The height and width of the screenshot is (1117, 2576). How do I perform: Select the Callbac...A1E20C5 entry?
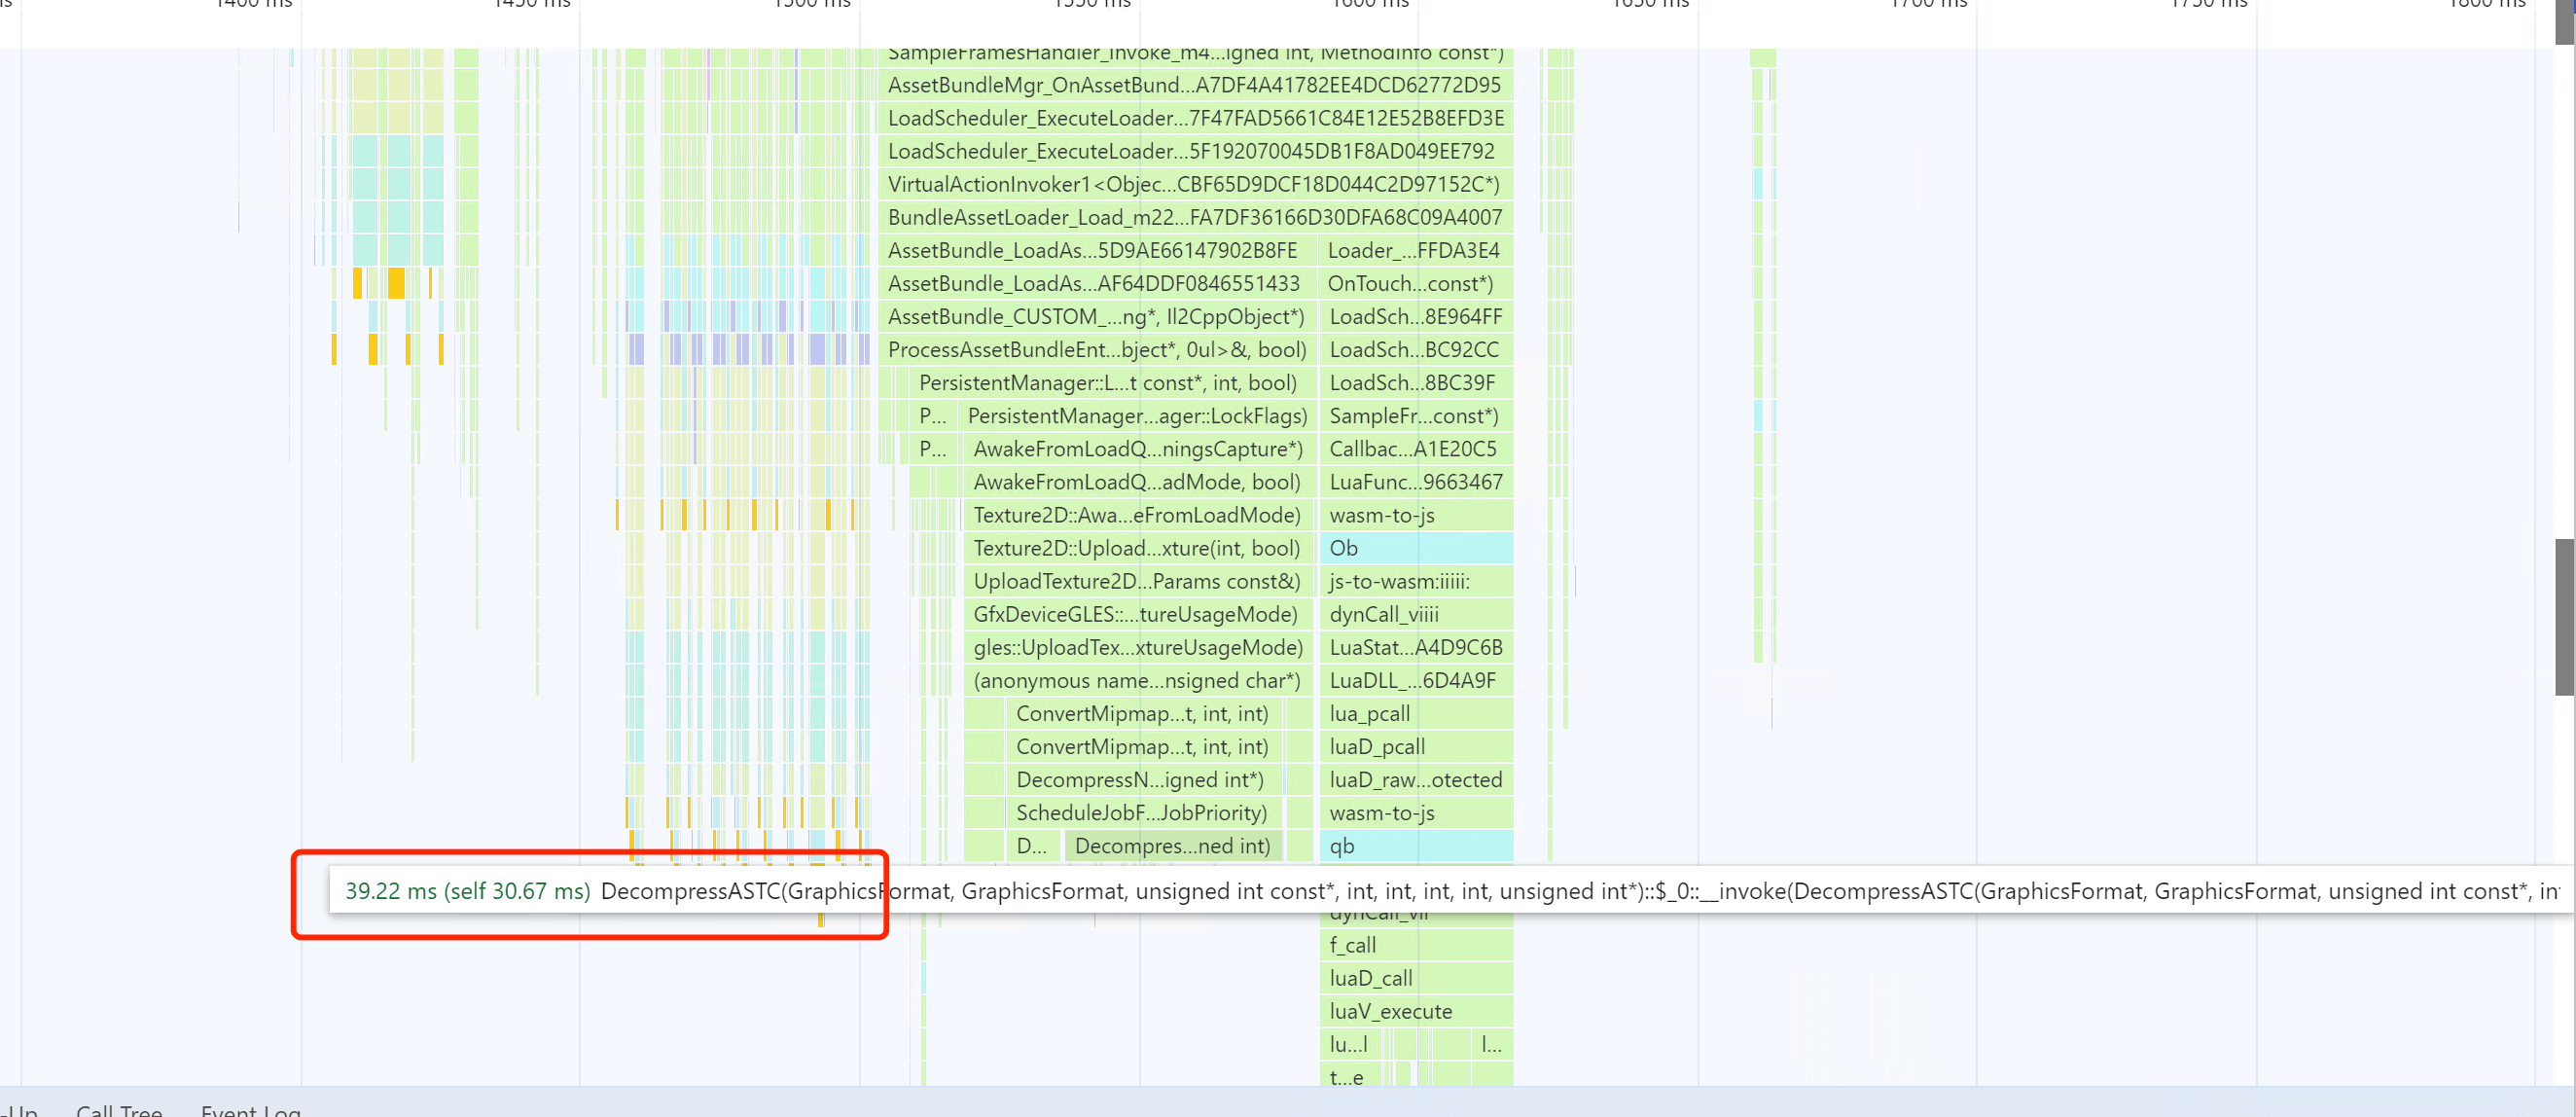1416,448
